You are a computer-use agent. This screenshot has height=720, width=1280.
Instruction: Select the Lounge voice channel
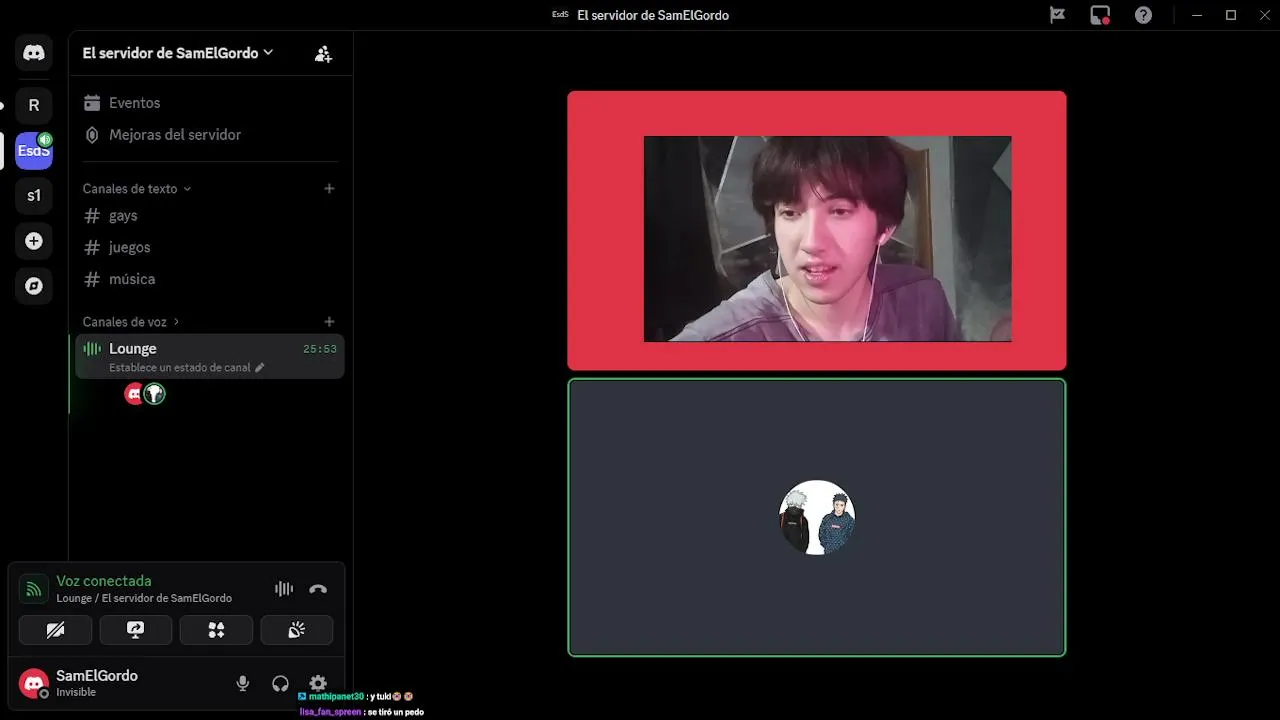[208, 356]
